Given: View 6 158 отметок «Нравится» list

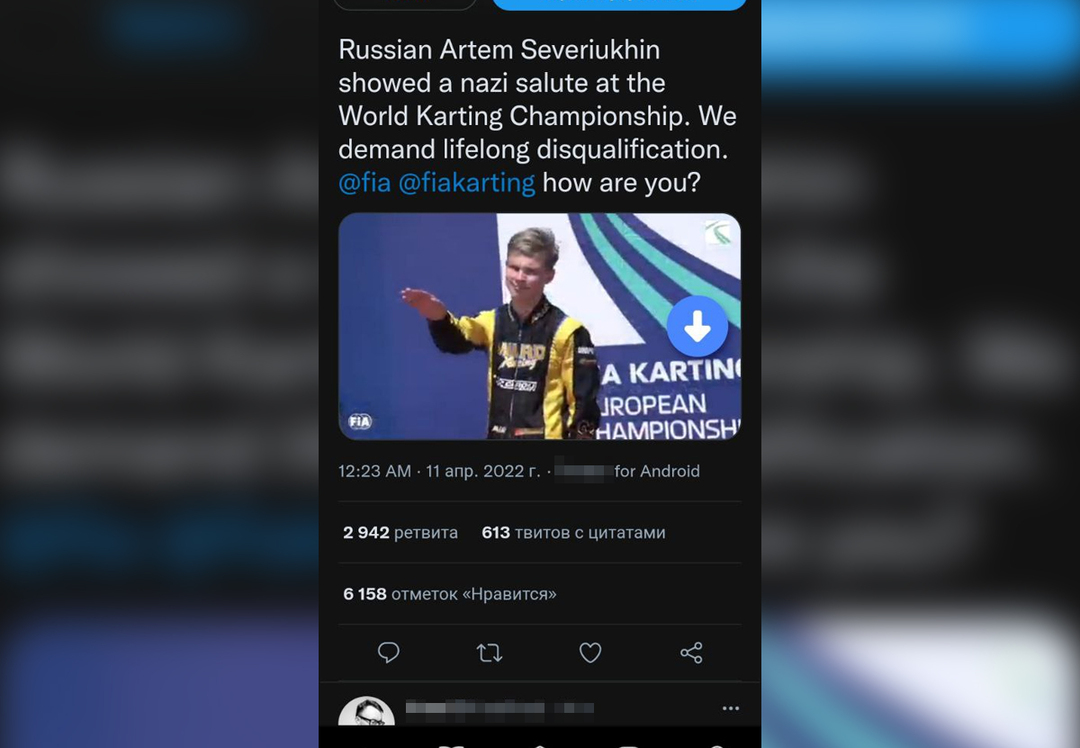Looking at the screenshot, I should (450, 594).
